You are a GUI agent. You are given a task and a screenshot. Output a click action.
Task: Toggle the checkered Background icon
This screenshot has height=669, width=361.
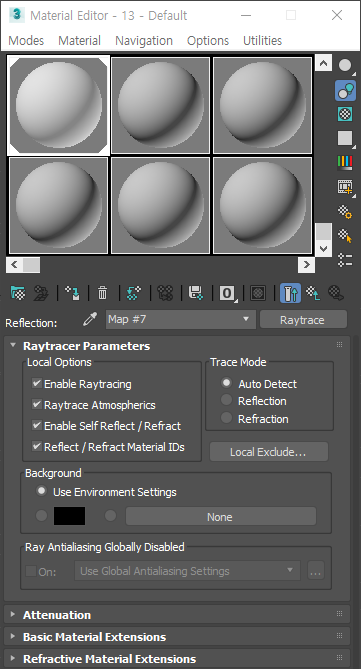click(x=345, y=114)
